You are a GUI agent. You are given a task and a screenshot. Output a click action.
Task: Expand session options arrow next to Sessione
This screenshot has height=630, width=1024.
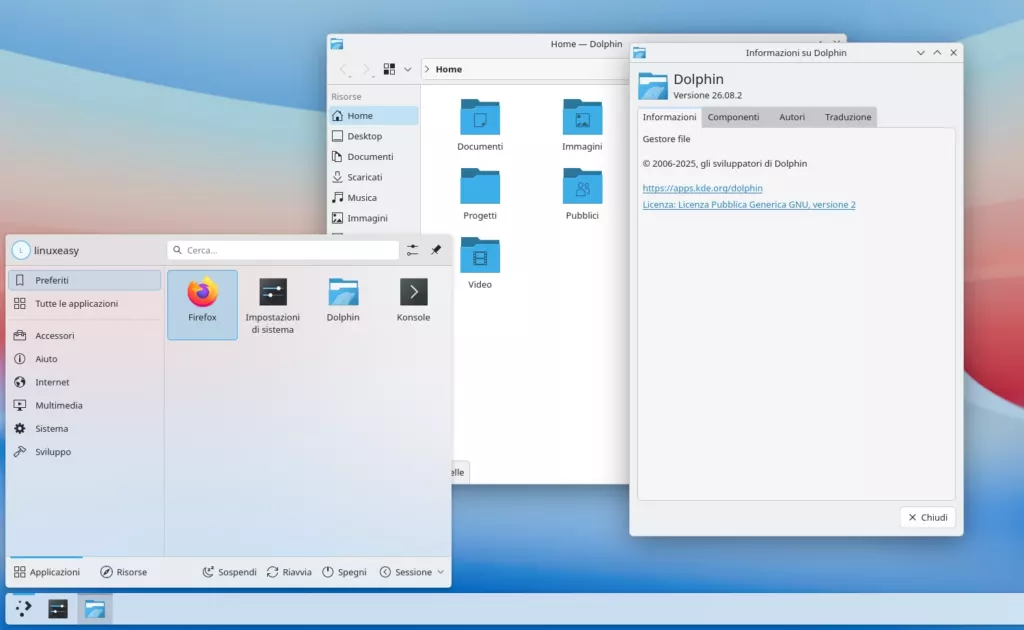pyautogui.click(x=441, y=572)
